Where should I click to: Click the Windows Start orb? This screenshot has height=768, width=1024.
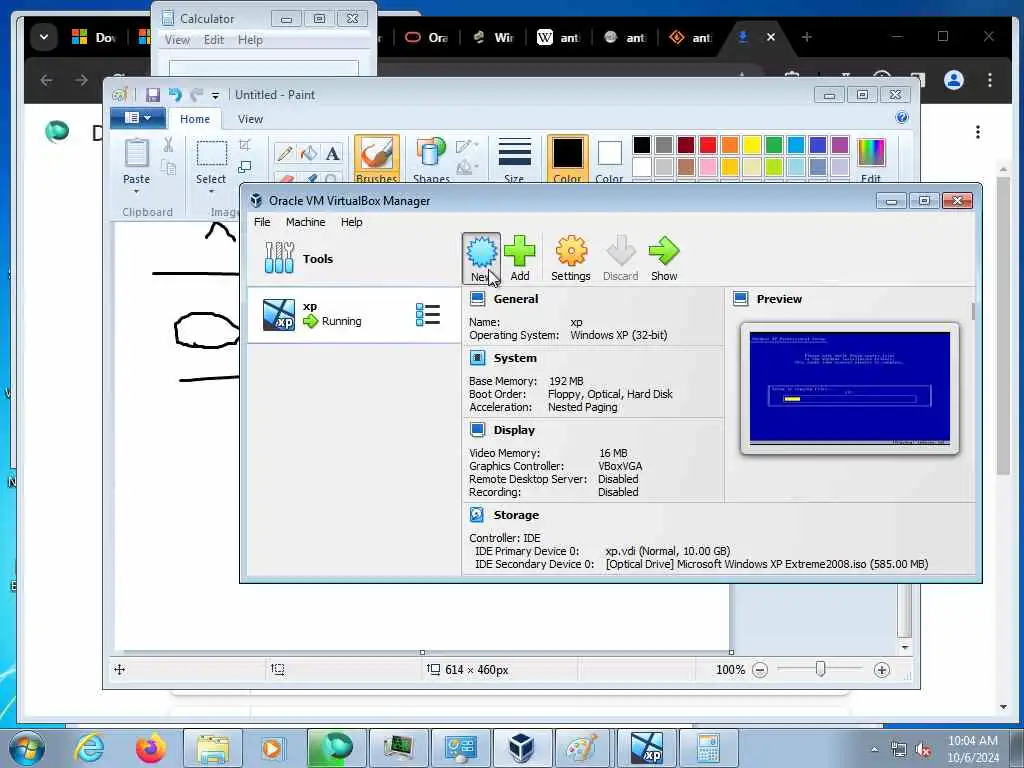coord(27,748)
